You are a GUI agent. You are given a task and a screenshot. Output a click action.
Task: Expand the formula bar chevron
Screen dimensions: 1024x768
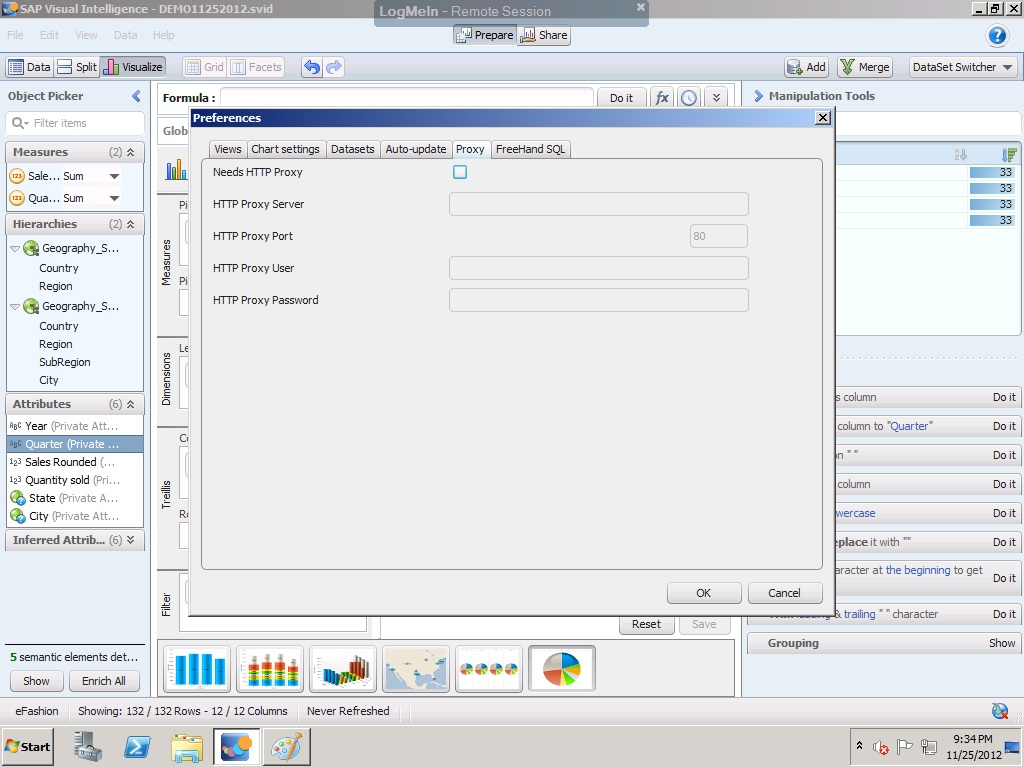[716, 98]
